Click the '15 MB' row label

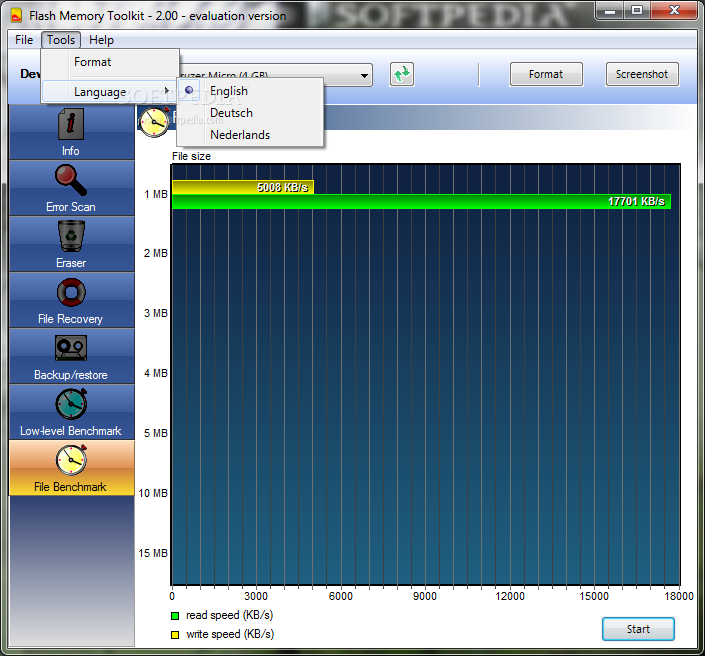(153, 553)
